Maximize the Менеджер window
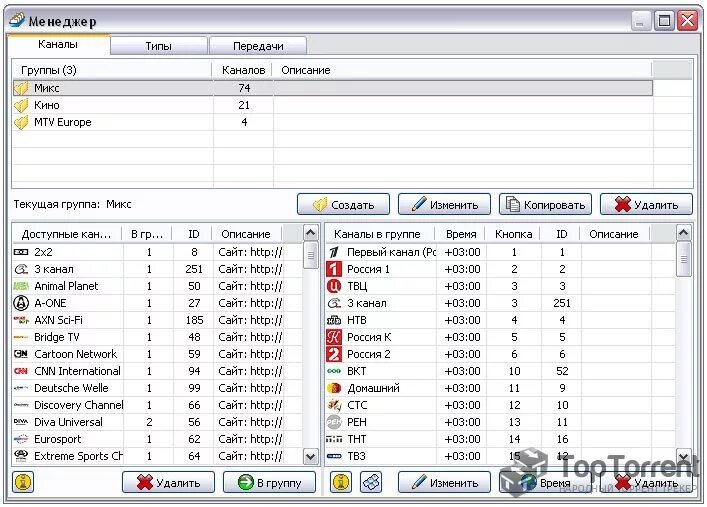Image resolution: width=707 pixels, height=507 pixels. 664,21
